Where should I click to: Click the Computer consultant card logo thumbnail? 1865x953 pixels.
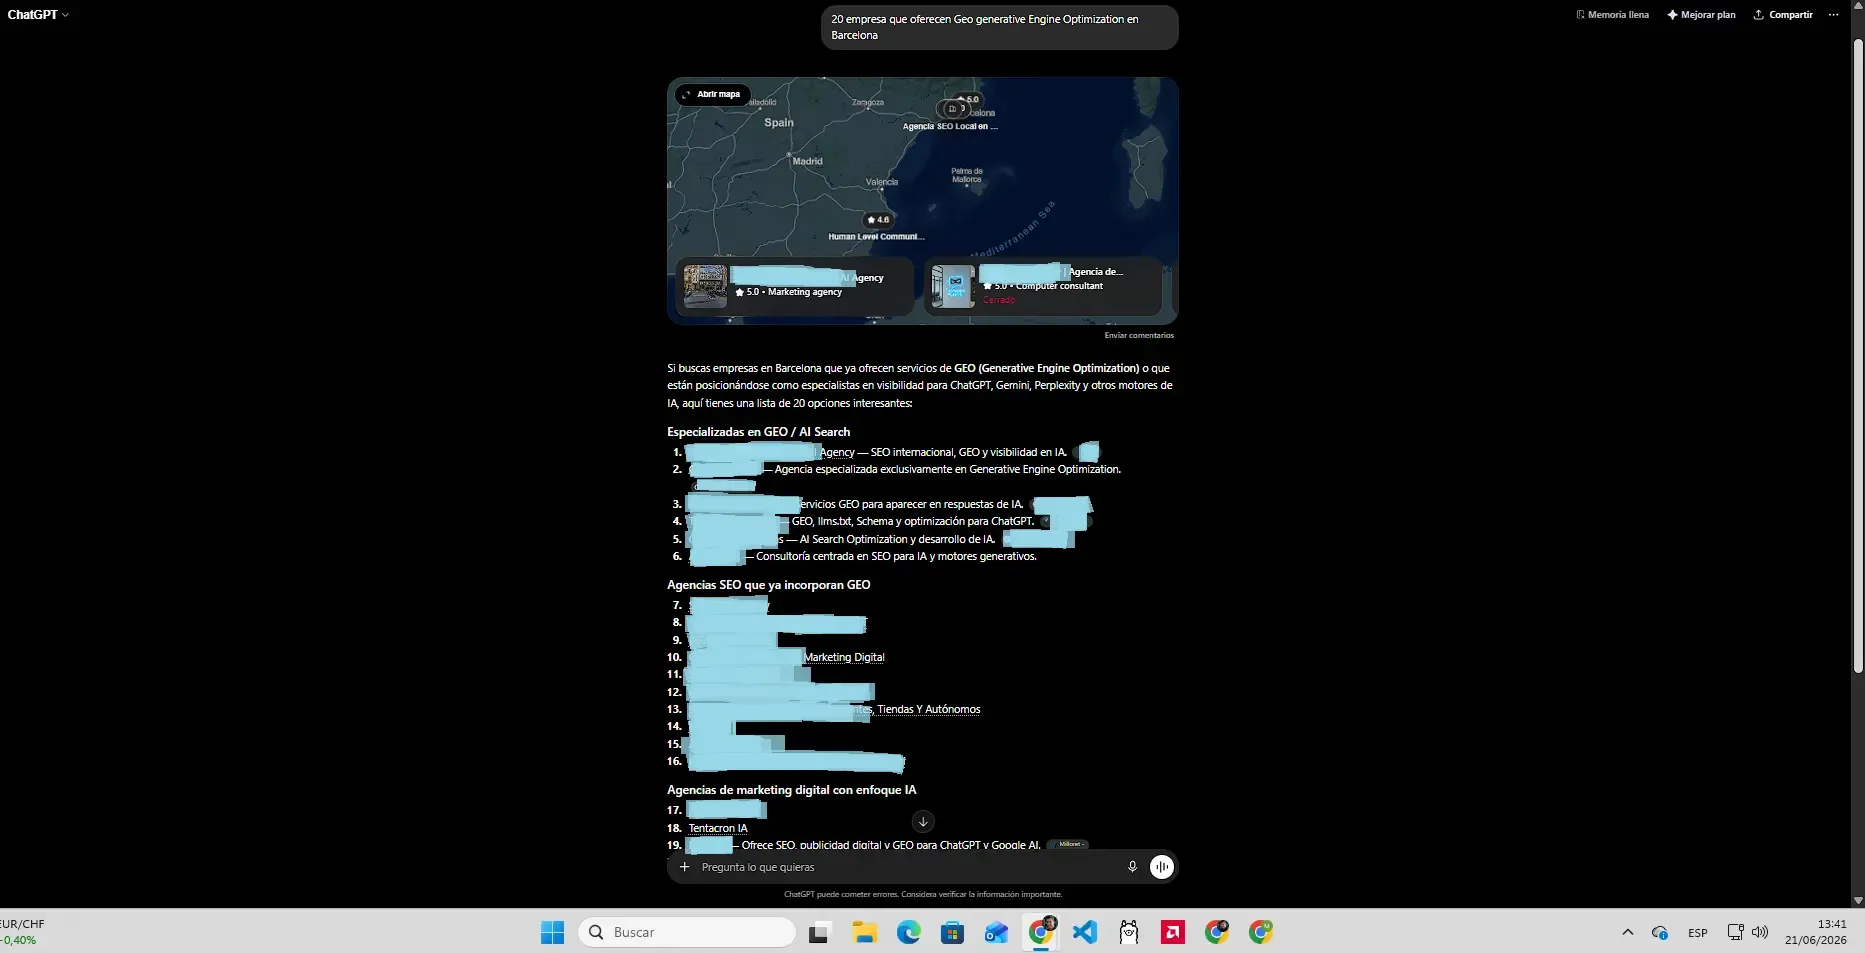coord(953,287)
